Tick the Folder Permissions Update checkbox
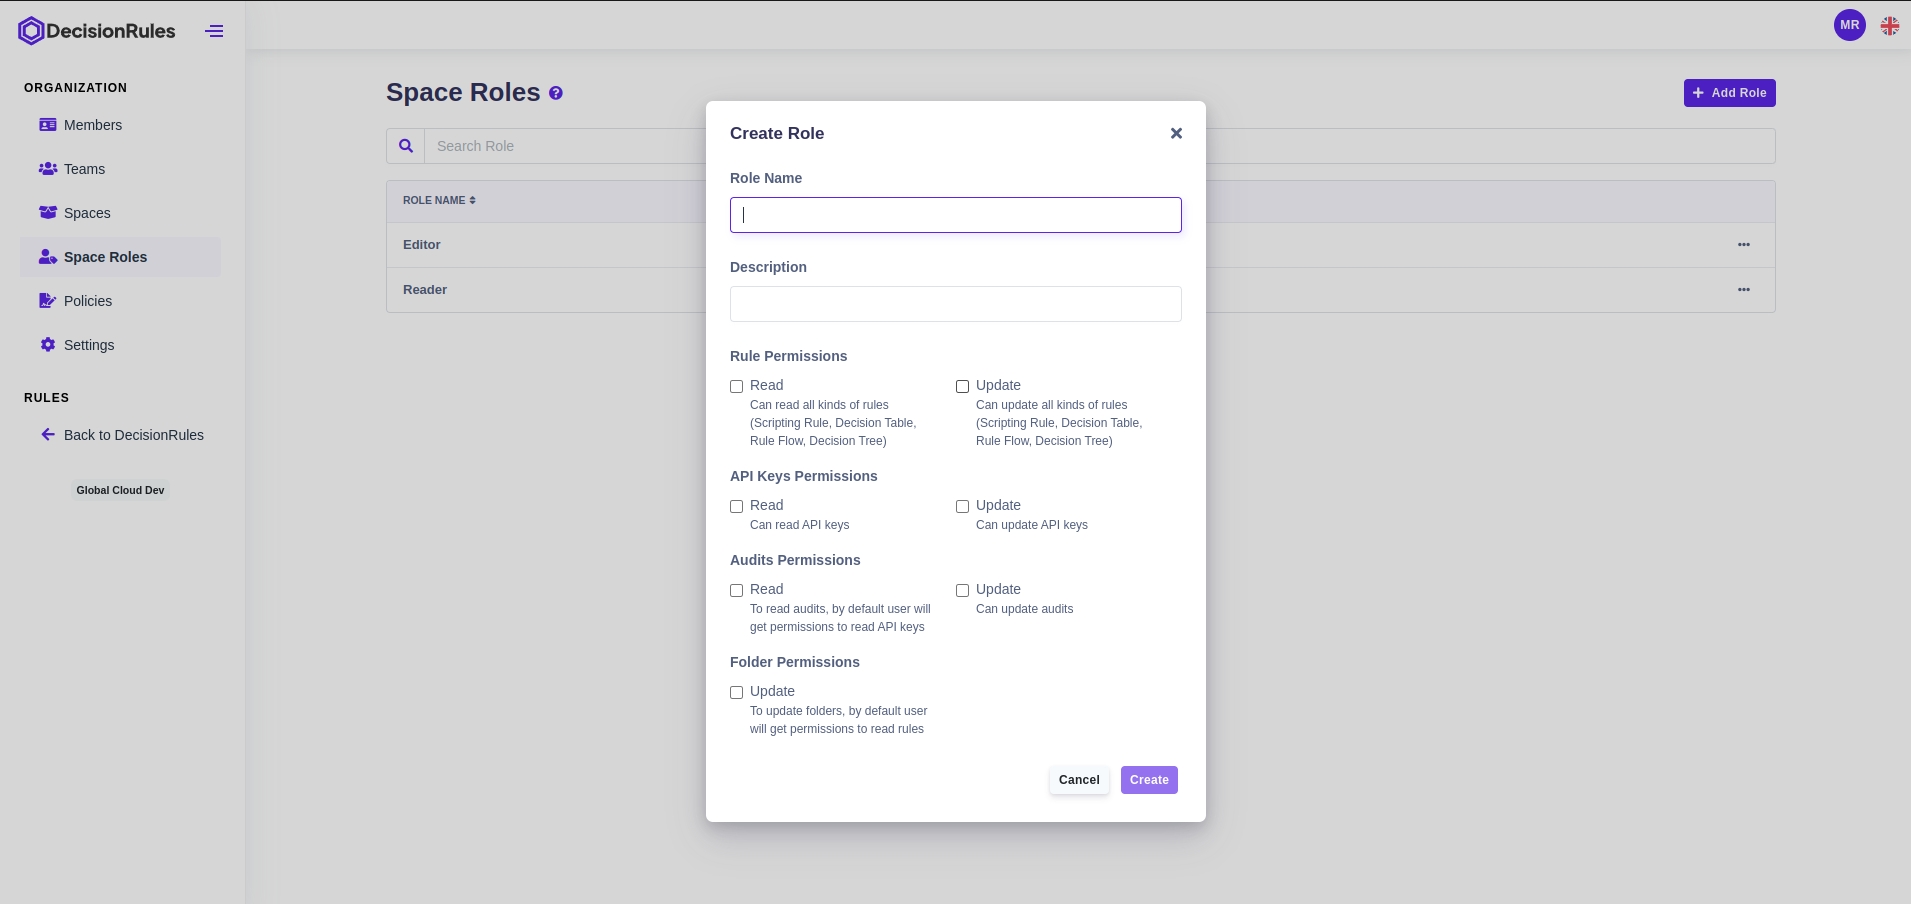The height and width of the screenshot is (904, 1911). click(x=737, y=692)
